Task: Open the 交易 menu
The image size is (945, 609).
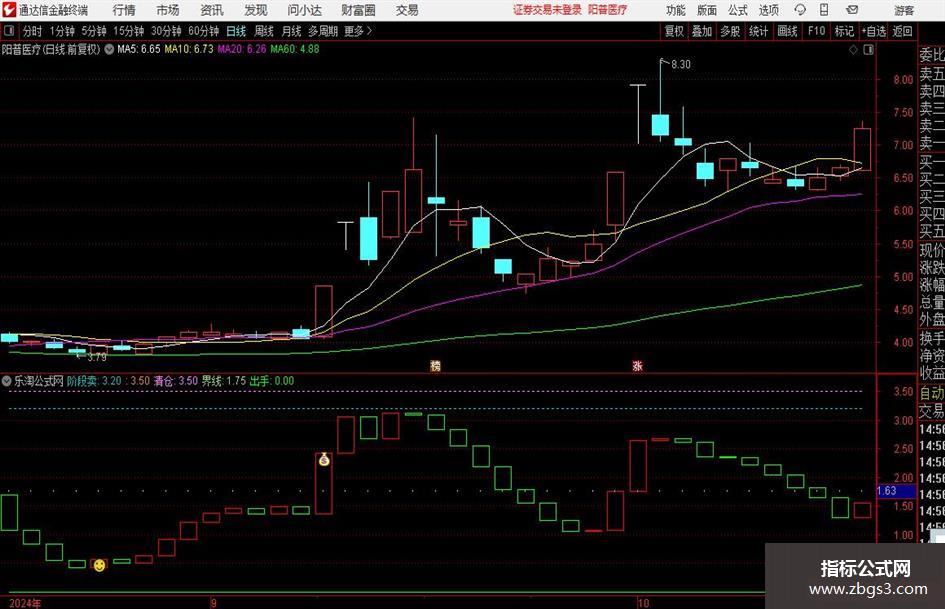Action: click(x=407, y=10)
